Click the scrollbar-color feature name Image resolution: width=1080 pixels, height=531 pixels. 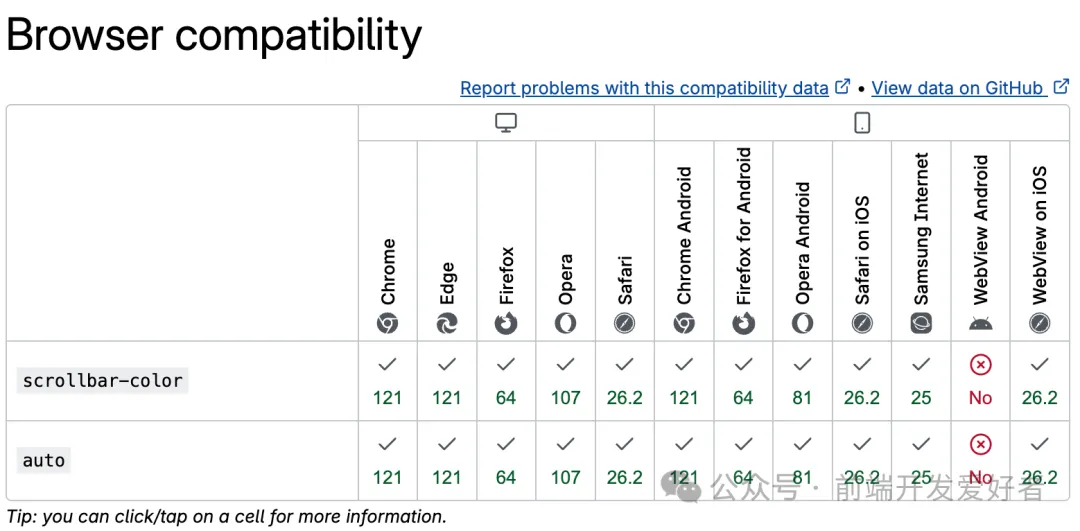coord(103,381)
